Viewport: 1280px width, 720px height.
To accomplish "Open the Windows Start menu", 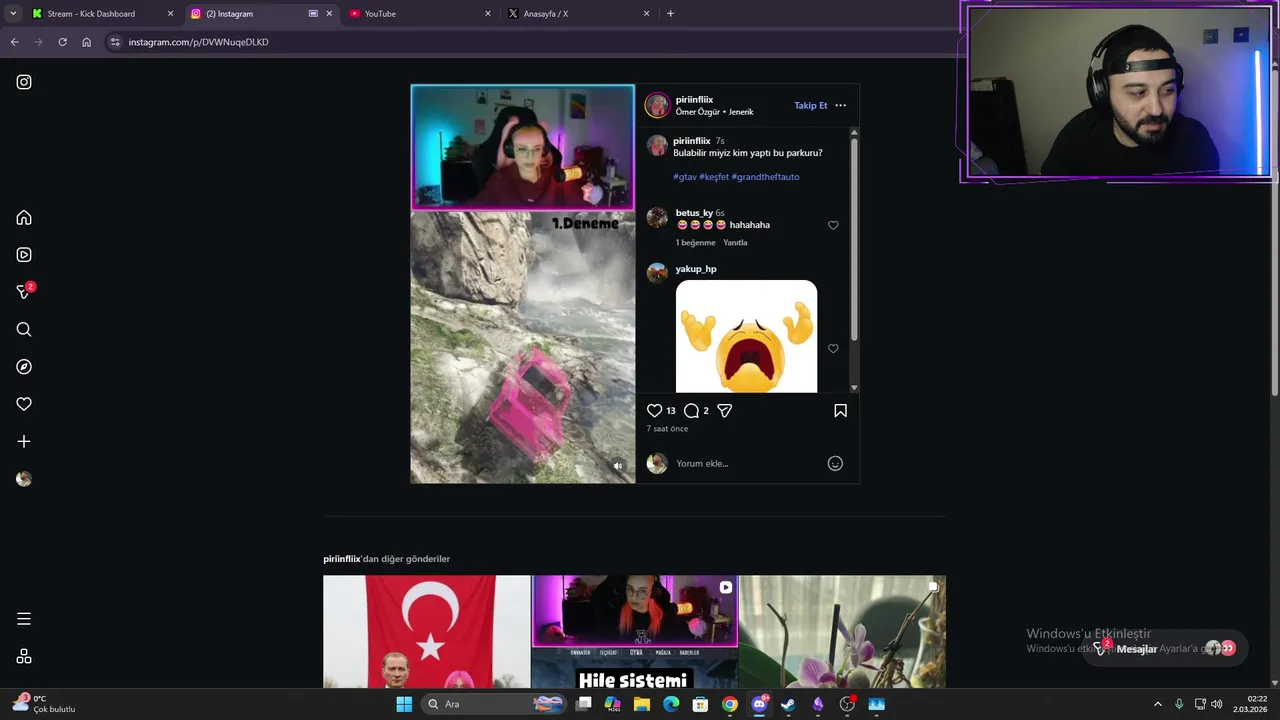I will coord(404,704).
